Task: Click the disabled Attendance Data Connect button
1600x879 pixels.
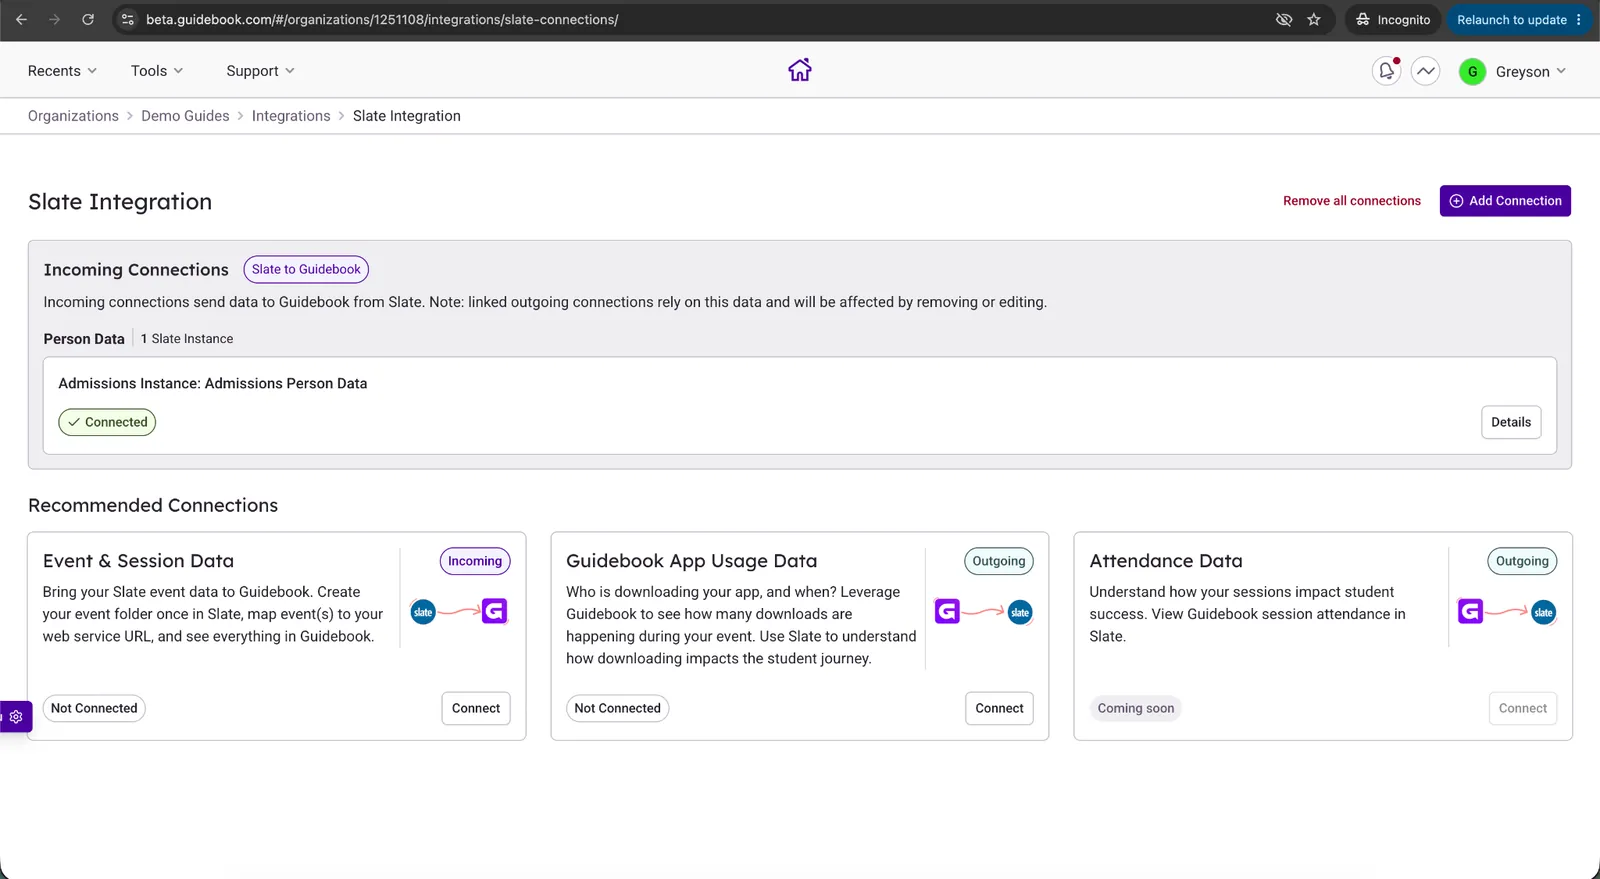Action: click(x=1522, y=708)
